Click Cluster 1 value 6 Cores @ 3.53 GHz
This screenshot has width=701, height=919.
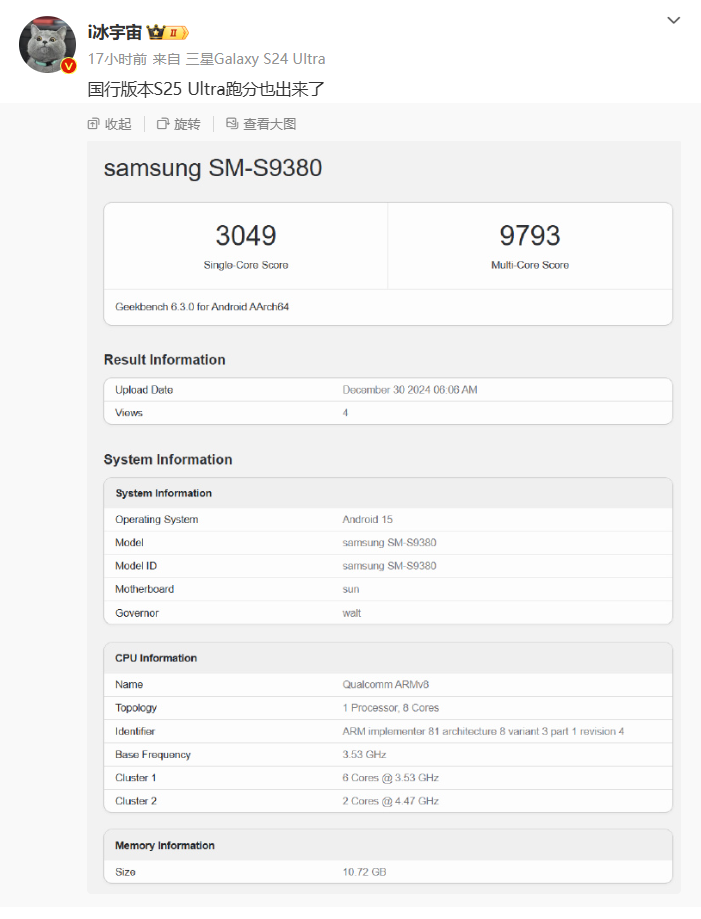(x=390, y=778)
